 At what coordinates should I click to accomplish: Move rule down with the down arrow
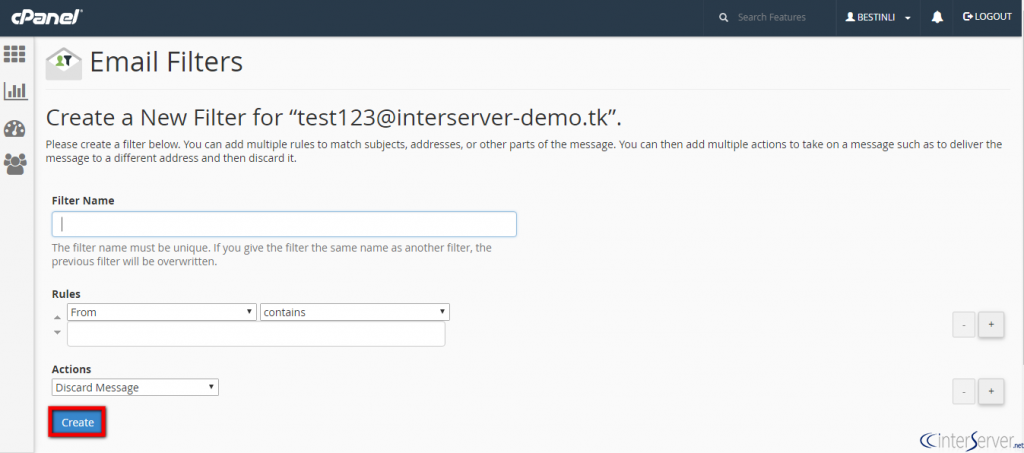[x=57, y=332]
